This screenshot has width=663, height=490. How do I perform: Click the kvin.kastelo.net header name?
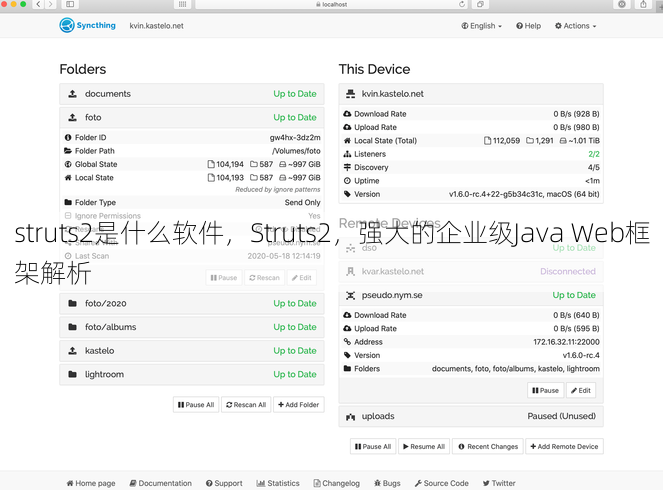156,26
